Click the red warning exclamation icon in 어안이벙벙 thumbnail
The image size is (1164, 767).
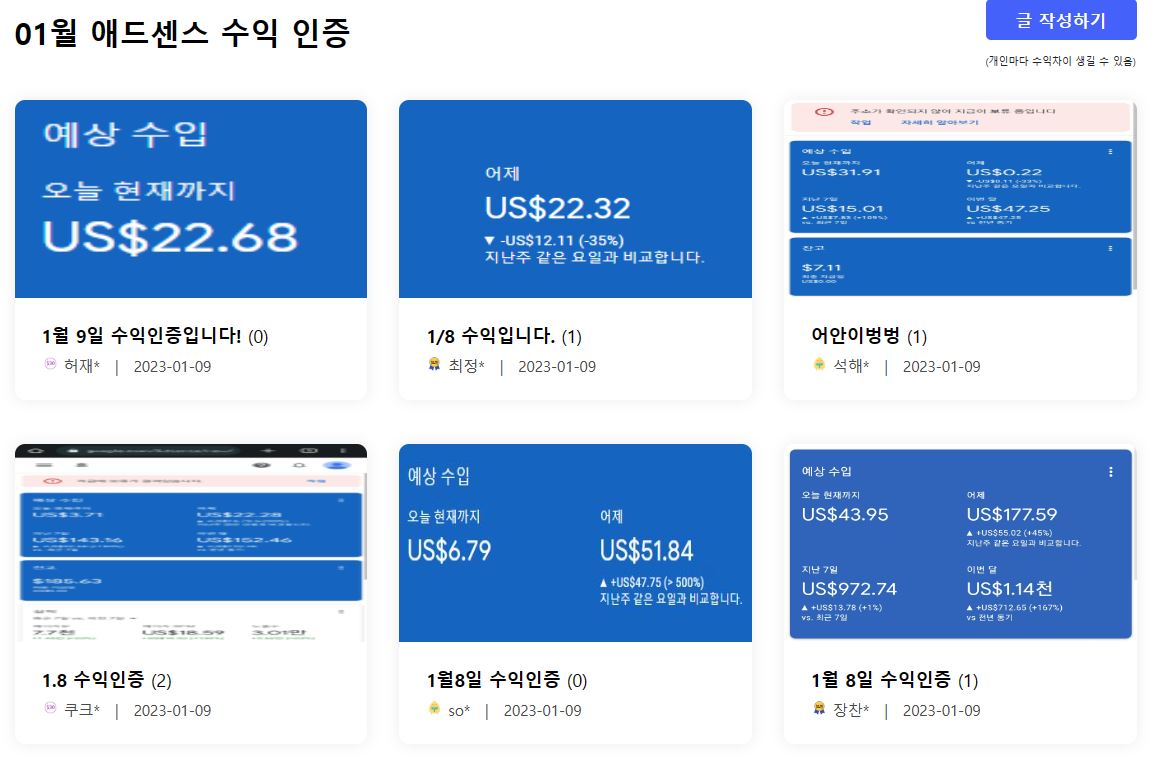click(x=823, y=112)
